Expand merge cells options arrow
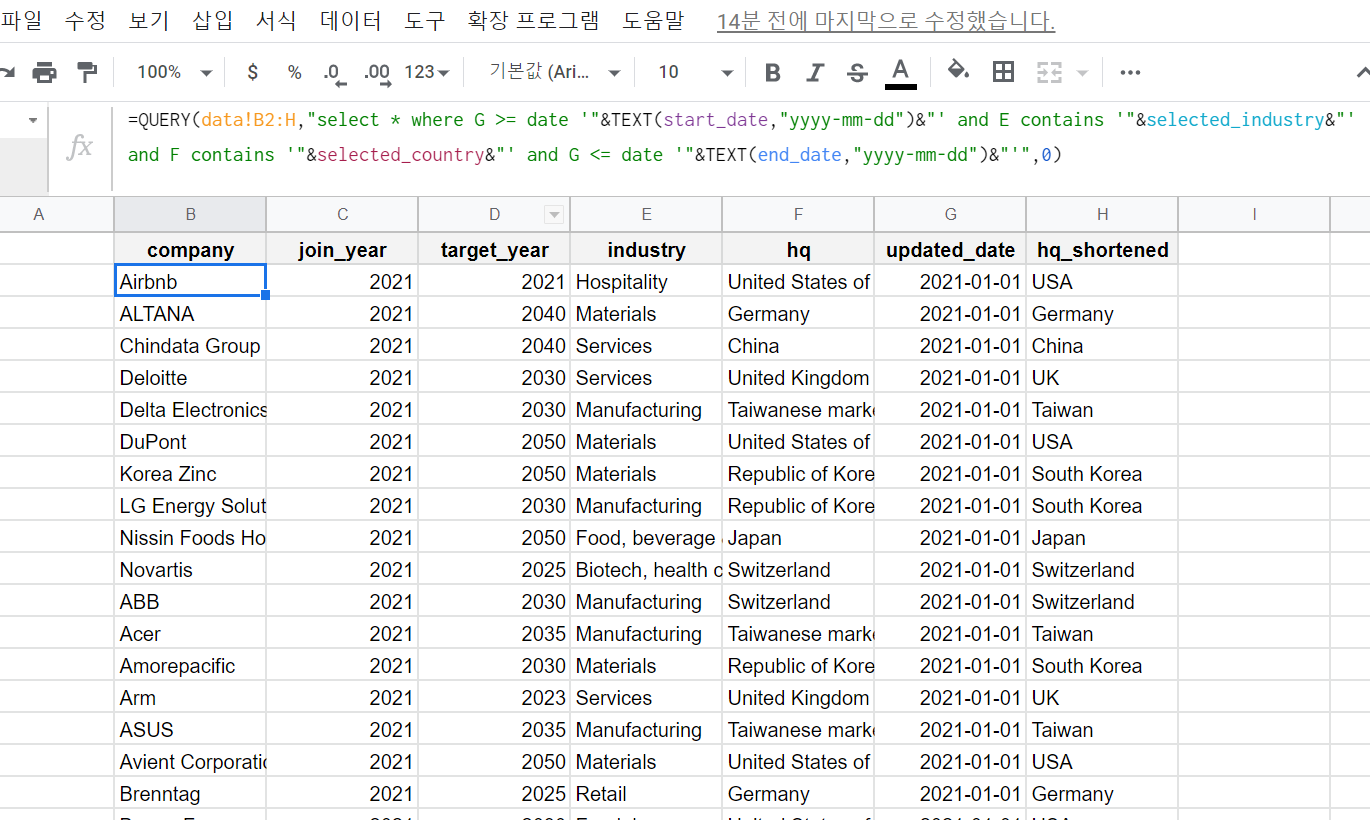 point(1082,73)
